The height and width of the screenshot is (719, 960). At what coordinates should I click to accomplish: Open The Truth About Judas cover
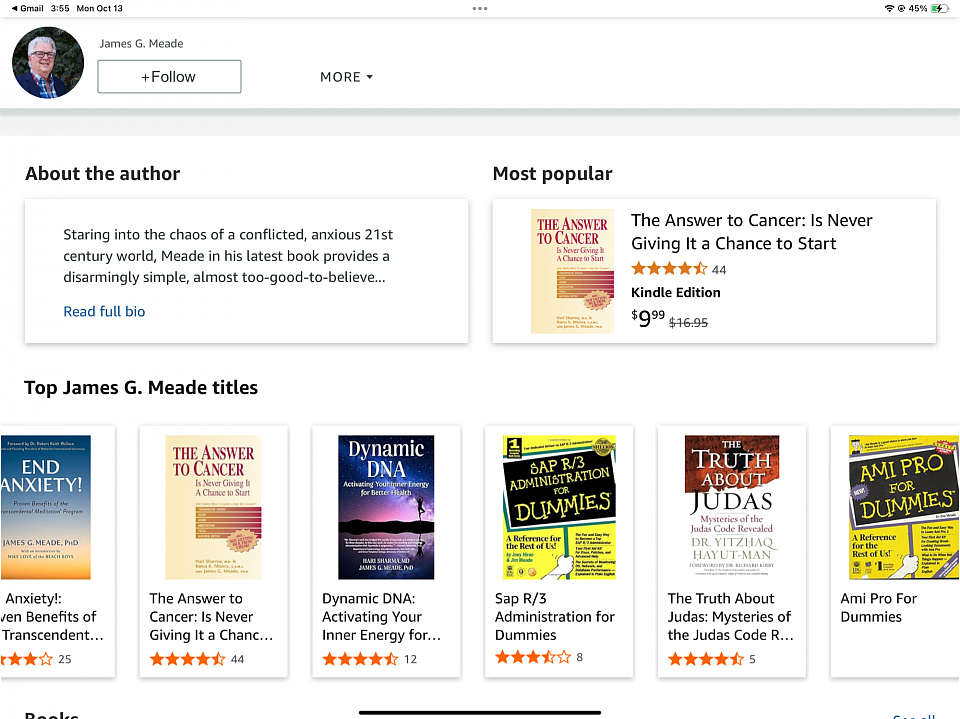[732, 507]
